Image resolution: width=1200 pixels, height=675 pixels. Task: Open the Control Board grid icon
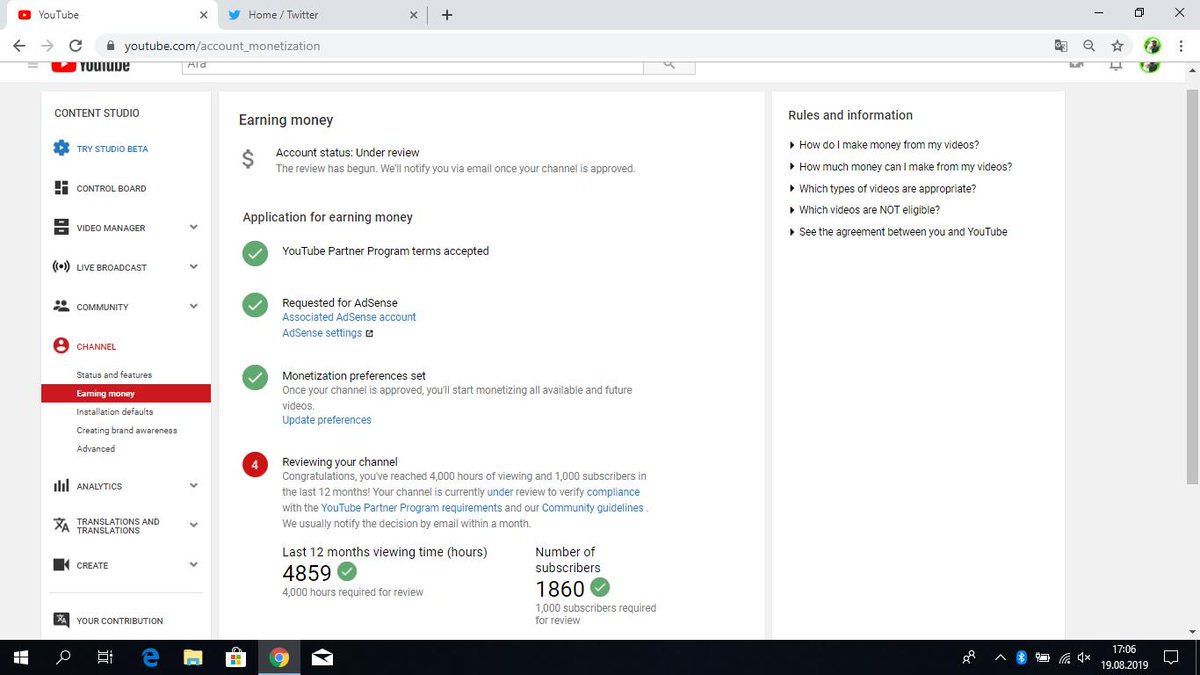[61, 188]
